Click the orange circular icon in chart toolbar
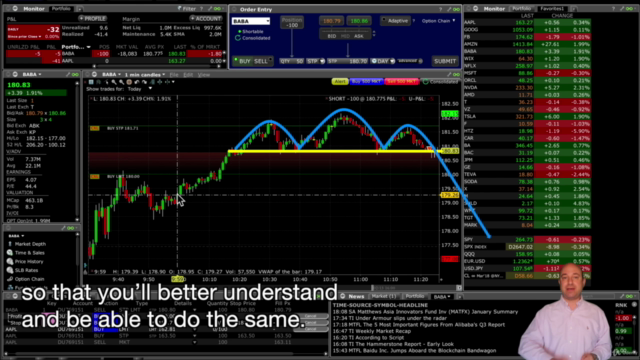Screen dimensions: 640x360 coord(129,82)
